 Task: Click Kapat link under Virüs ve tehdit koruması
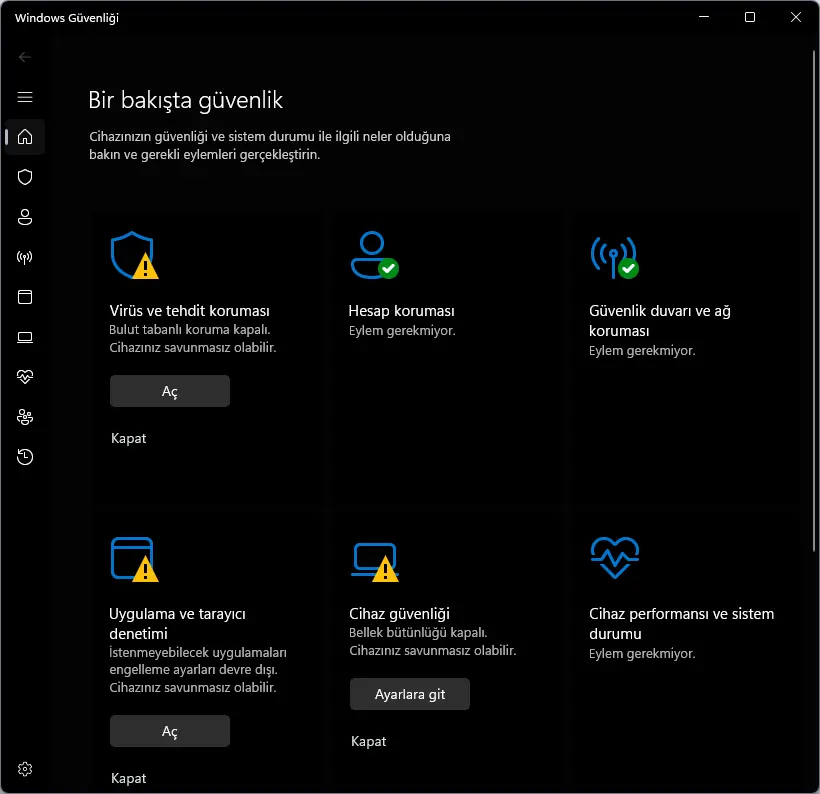pyautogui.click(x=128, y=438)
